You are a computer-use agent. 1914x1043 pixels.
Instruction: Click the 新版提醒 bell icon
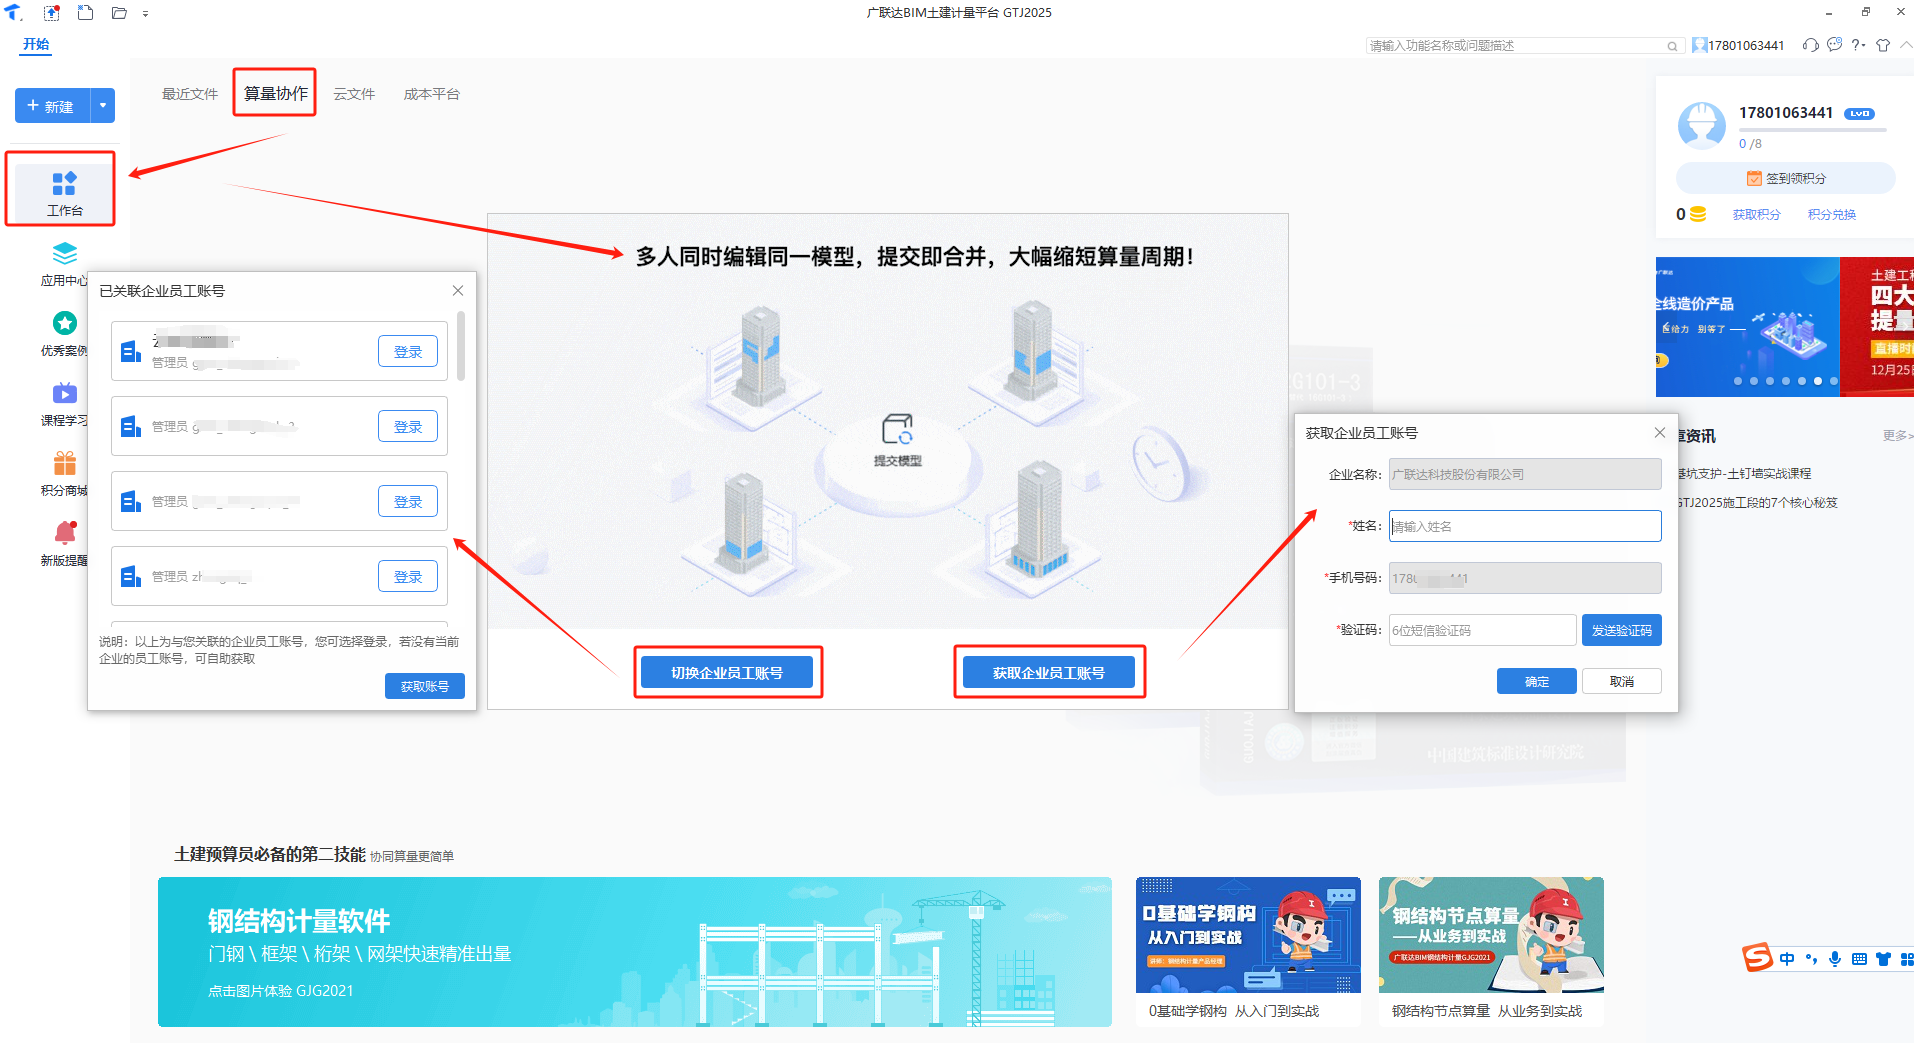pyautogui.click(x=63, y=535)
